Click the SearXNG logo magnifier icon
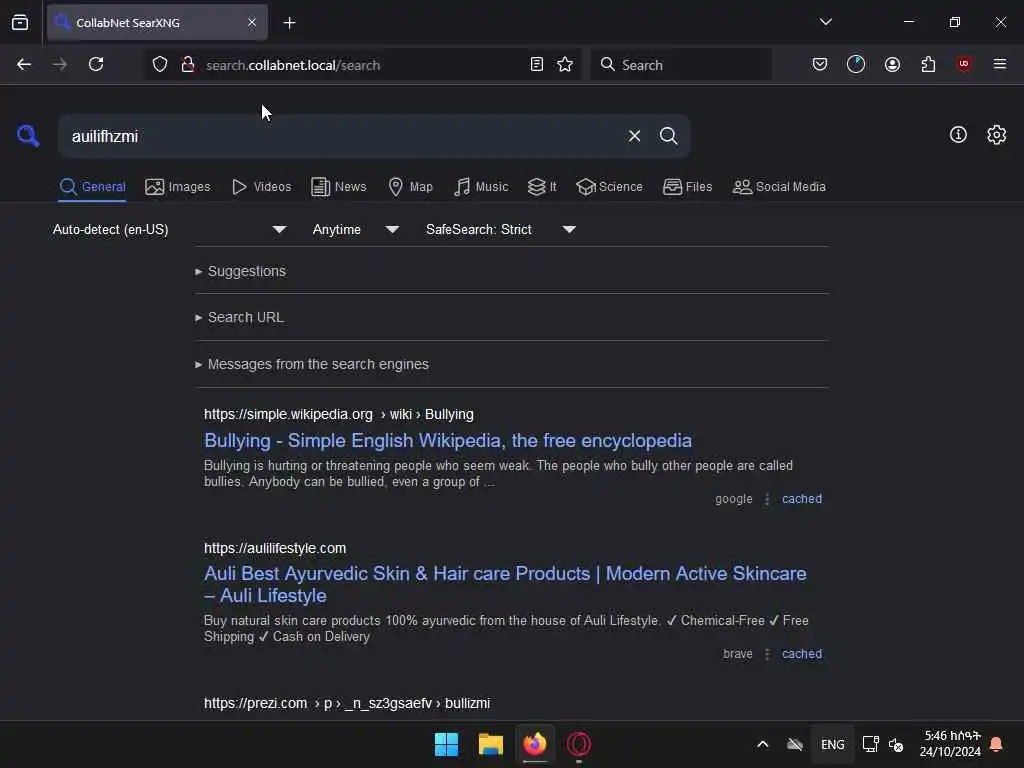The height and width of the screenshot is (768, 1024). (28, 136)
